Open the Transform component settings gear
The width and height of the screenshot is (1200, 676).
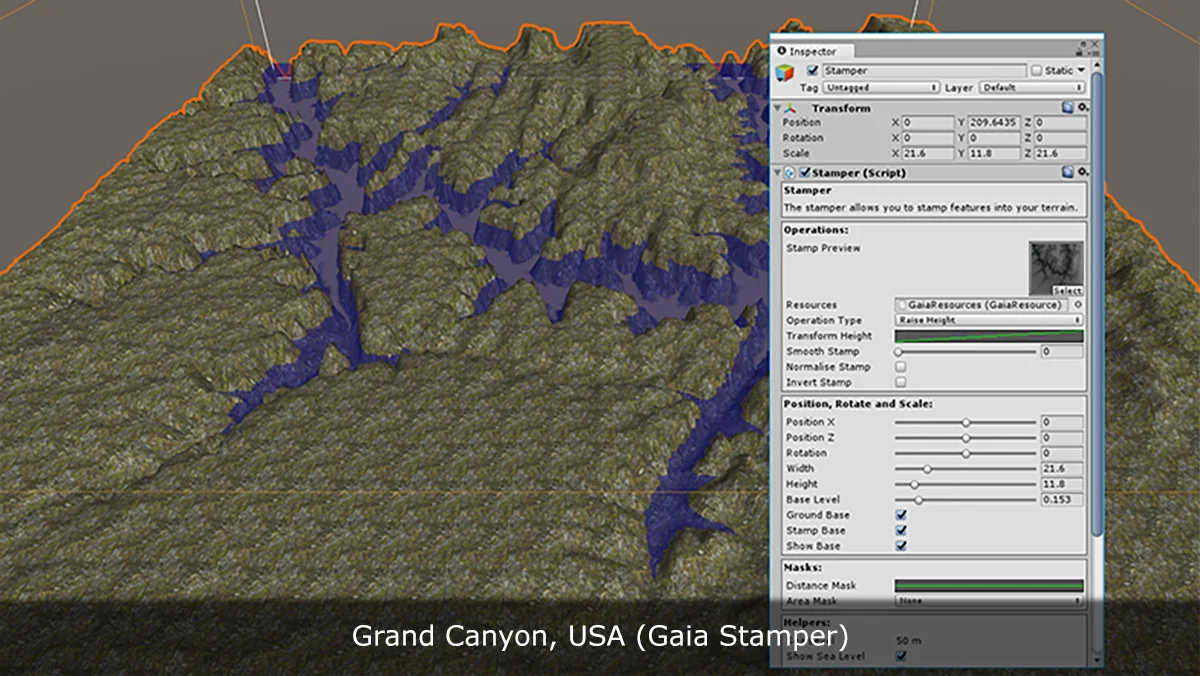pos(1083,107)
